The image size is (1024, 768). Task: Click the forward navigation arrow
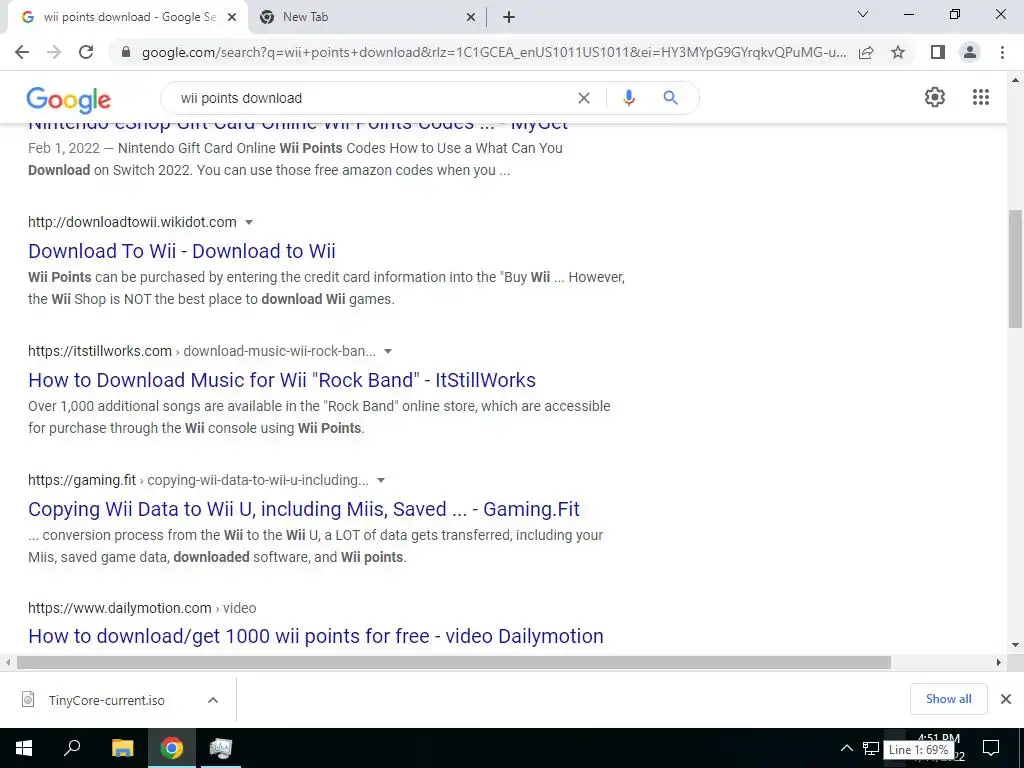54,52
